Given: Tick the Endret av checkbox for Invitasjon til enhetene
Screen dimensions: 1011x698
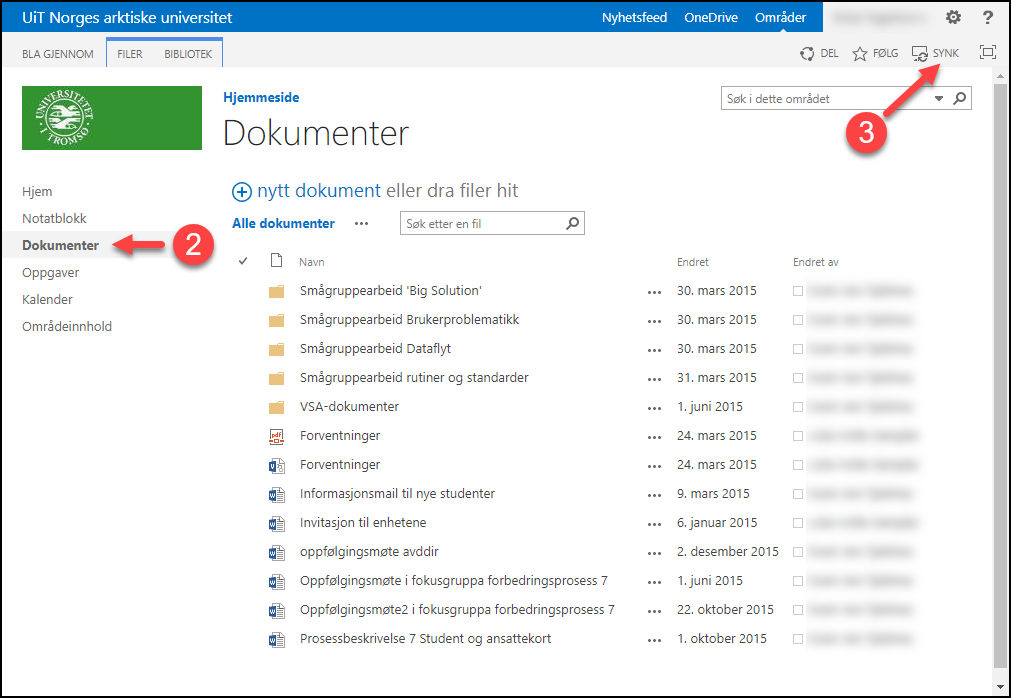Looking at the screenshot, I should 797,523.
